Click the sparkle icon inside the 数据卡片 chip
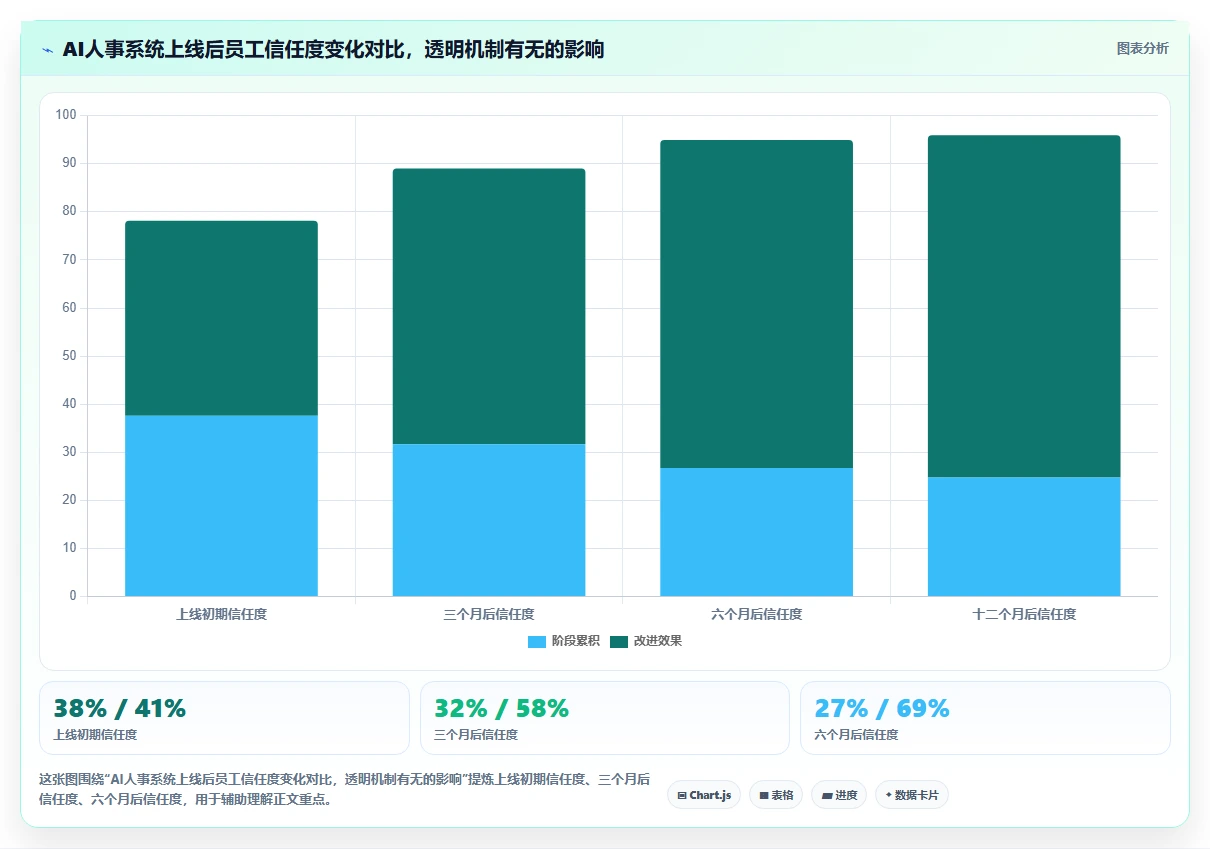The width and height of the screenshot is (1210, 849). coord(889,795)
